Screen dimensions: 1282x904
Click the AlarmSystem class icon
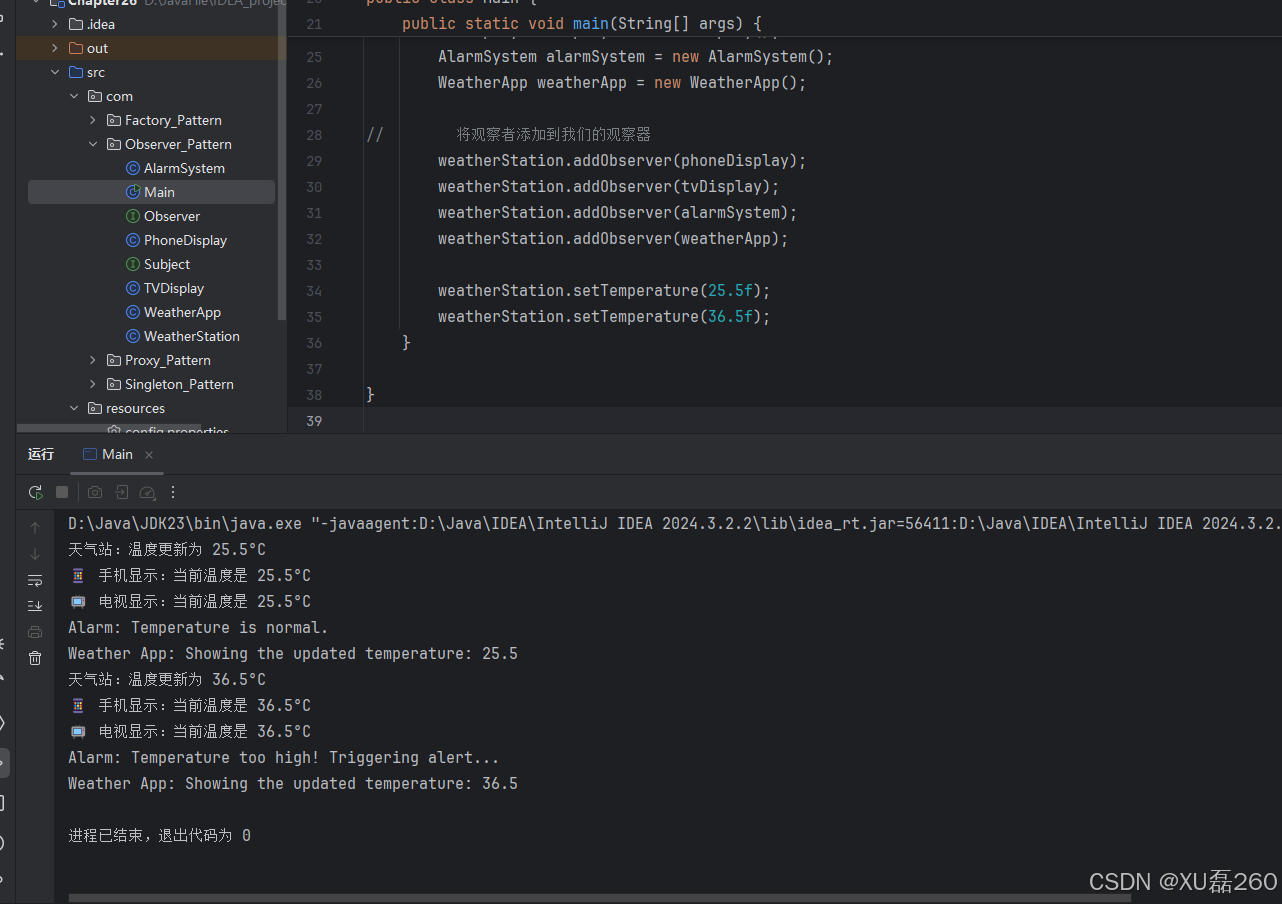(133, 168)
